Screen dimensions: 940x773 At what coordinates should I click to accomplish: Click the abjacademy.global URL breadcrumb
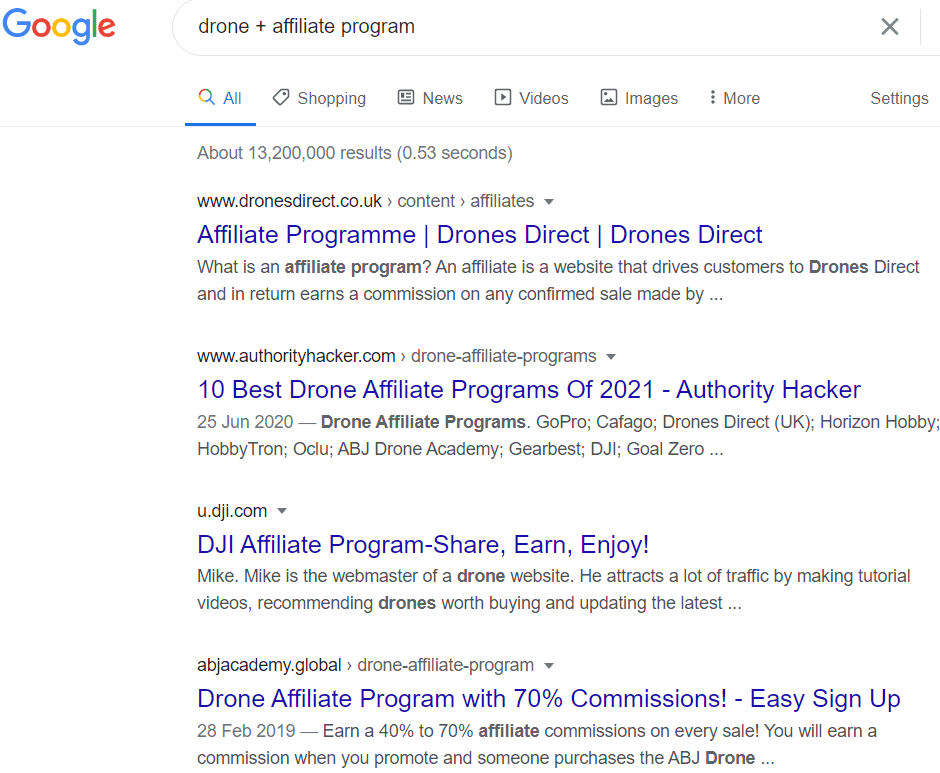tap(366, 665)
